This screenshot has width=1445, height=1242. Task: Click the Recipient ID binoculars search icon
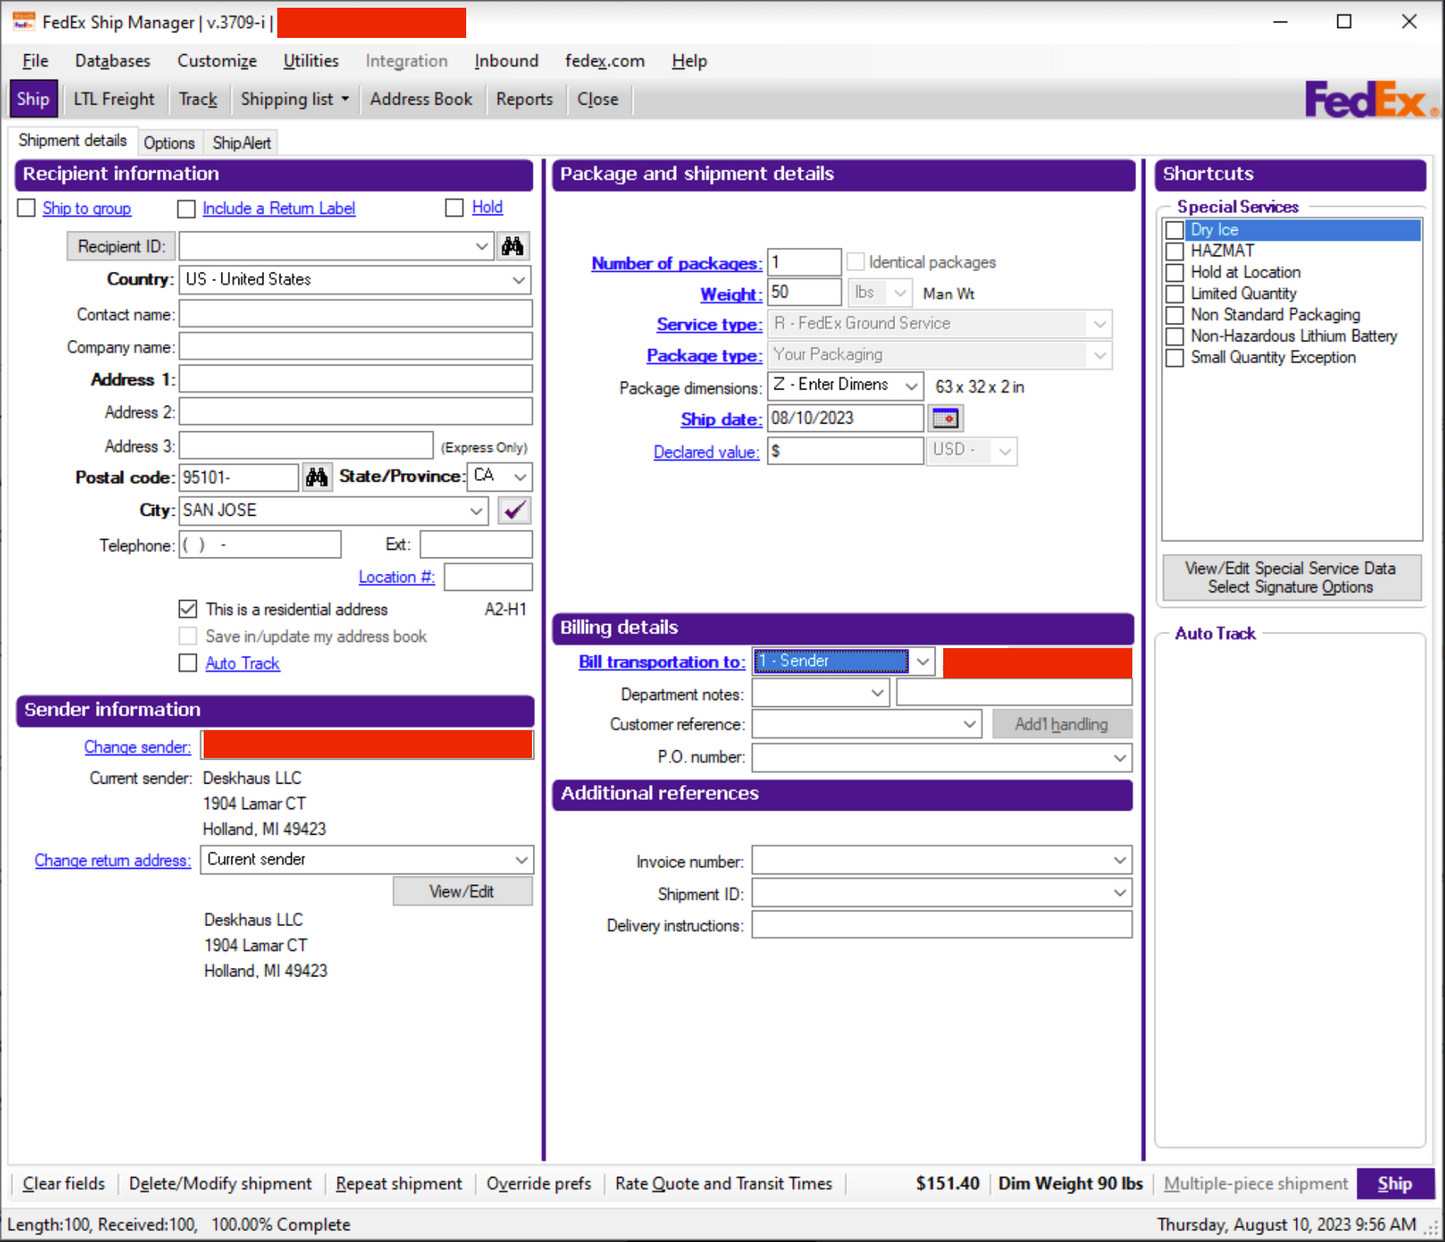(513, 246)
